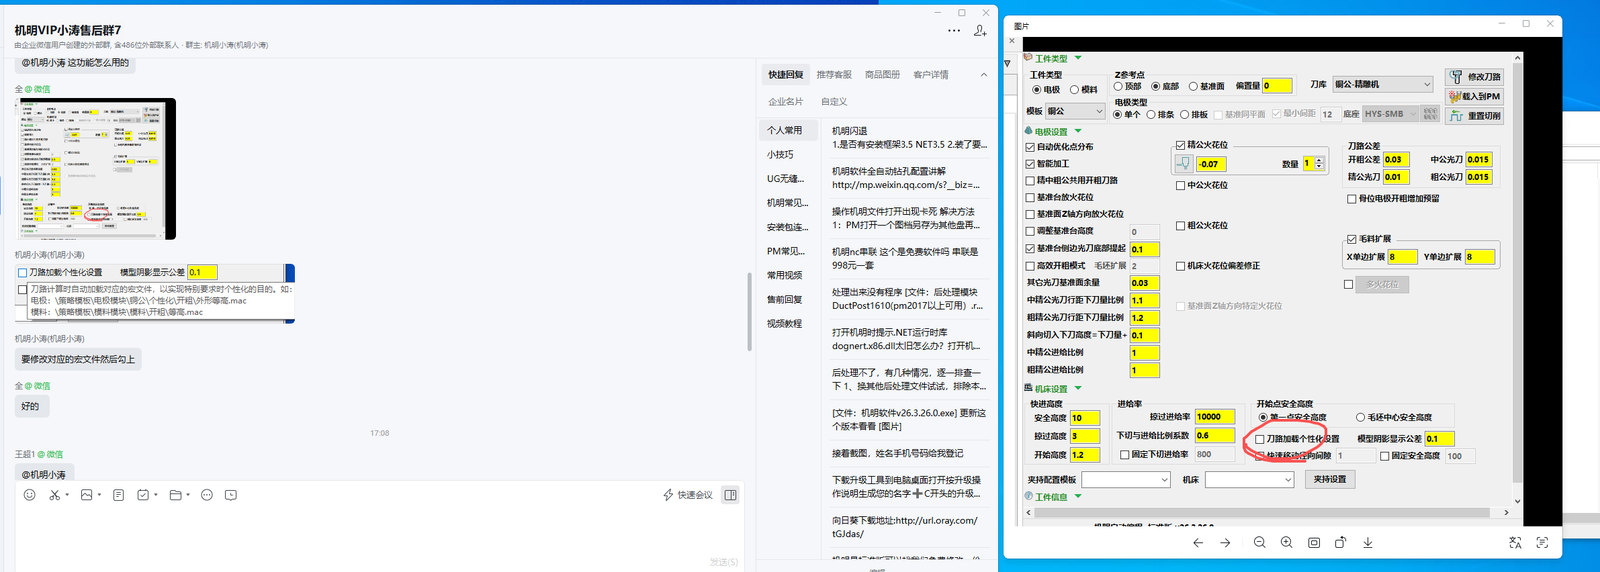Open the 夹持配置模板 dropdown
This screenshot has height=572, width=1600.
click(1126, 480)
